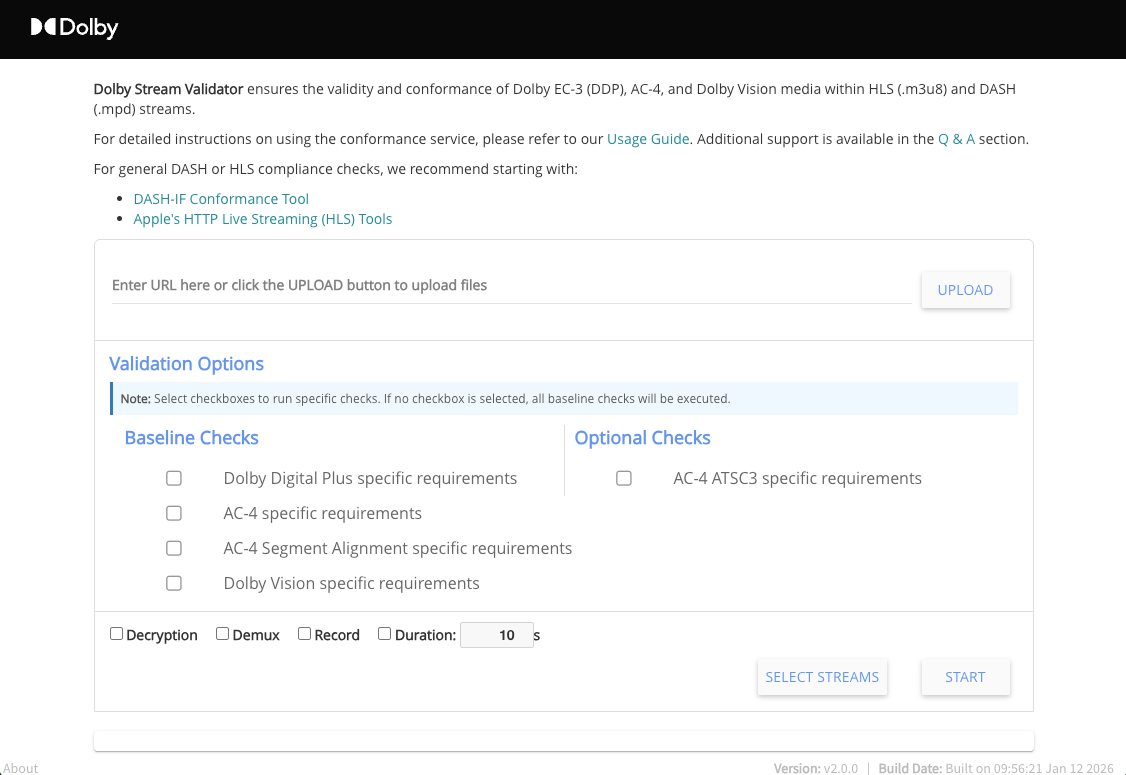Click the Dolby logo in header
Screen dimensions: 1126x775
[74, 28]
